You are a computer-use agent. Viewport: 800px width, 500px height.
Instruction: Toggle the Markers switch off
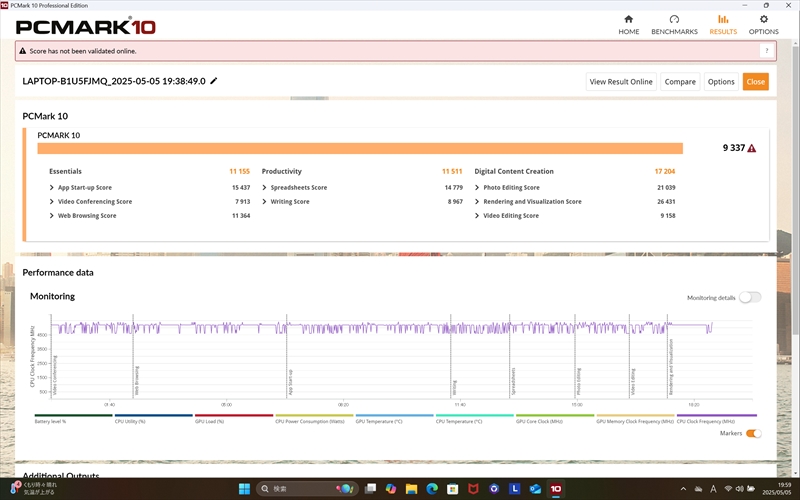pyautogui.click(x=754, y=433)
